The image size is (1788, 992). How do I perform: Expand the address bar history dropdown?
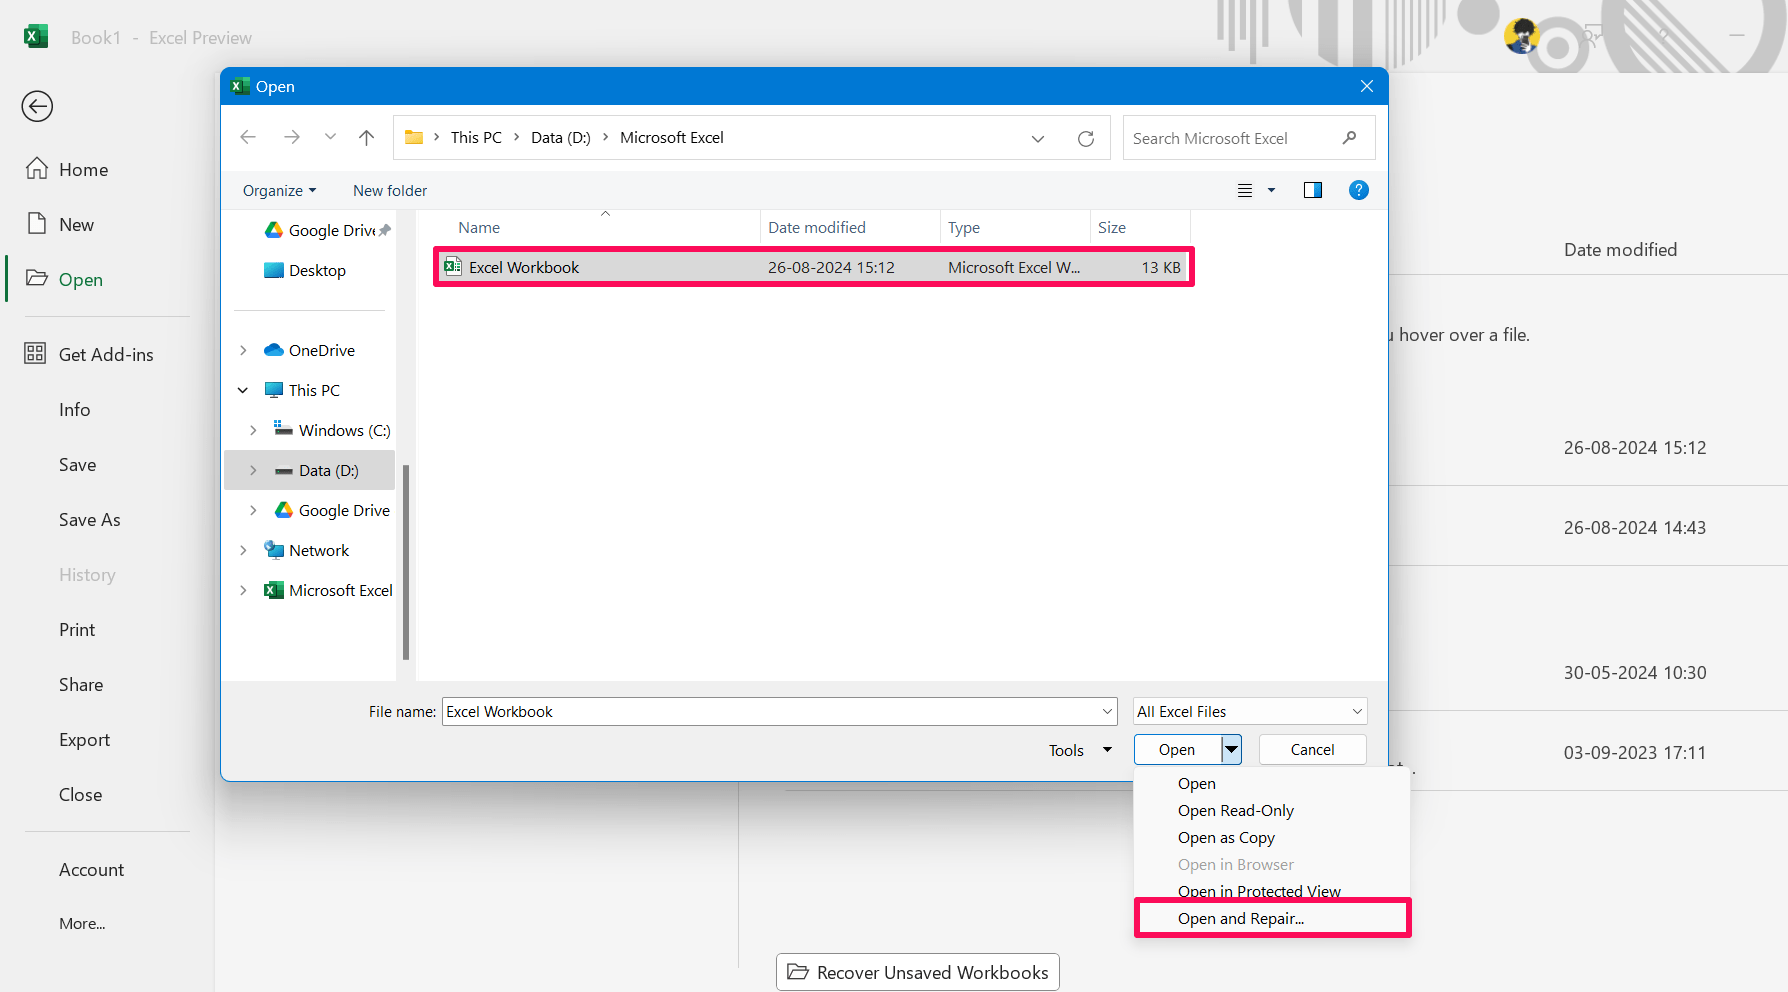(1038, 138)
